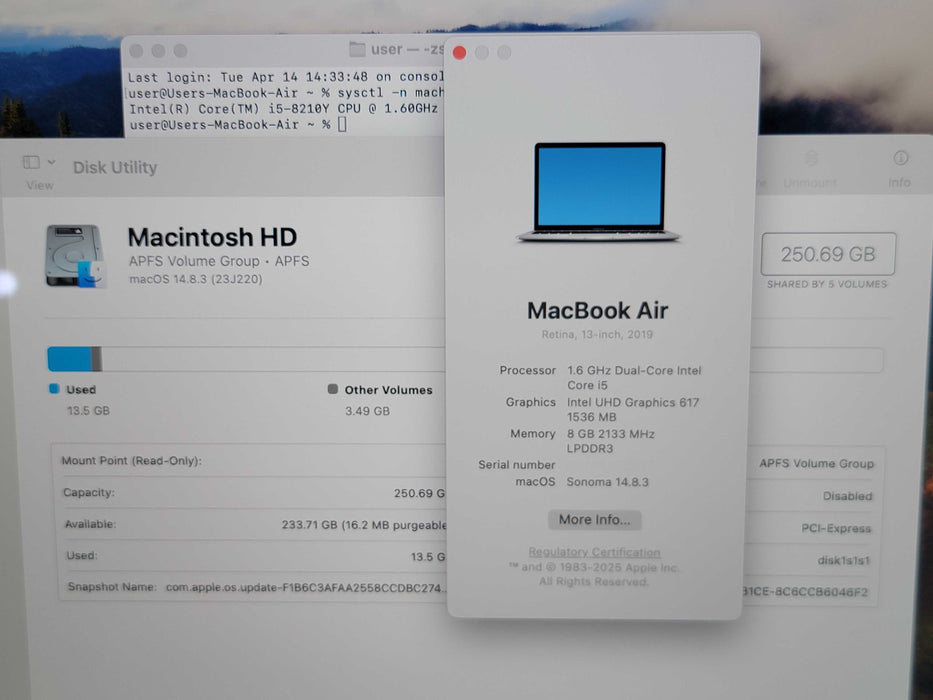Click the Available row label
Screen dimensions: 933x700
pyautogui.click(x=90, y=524)
